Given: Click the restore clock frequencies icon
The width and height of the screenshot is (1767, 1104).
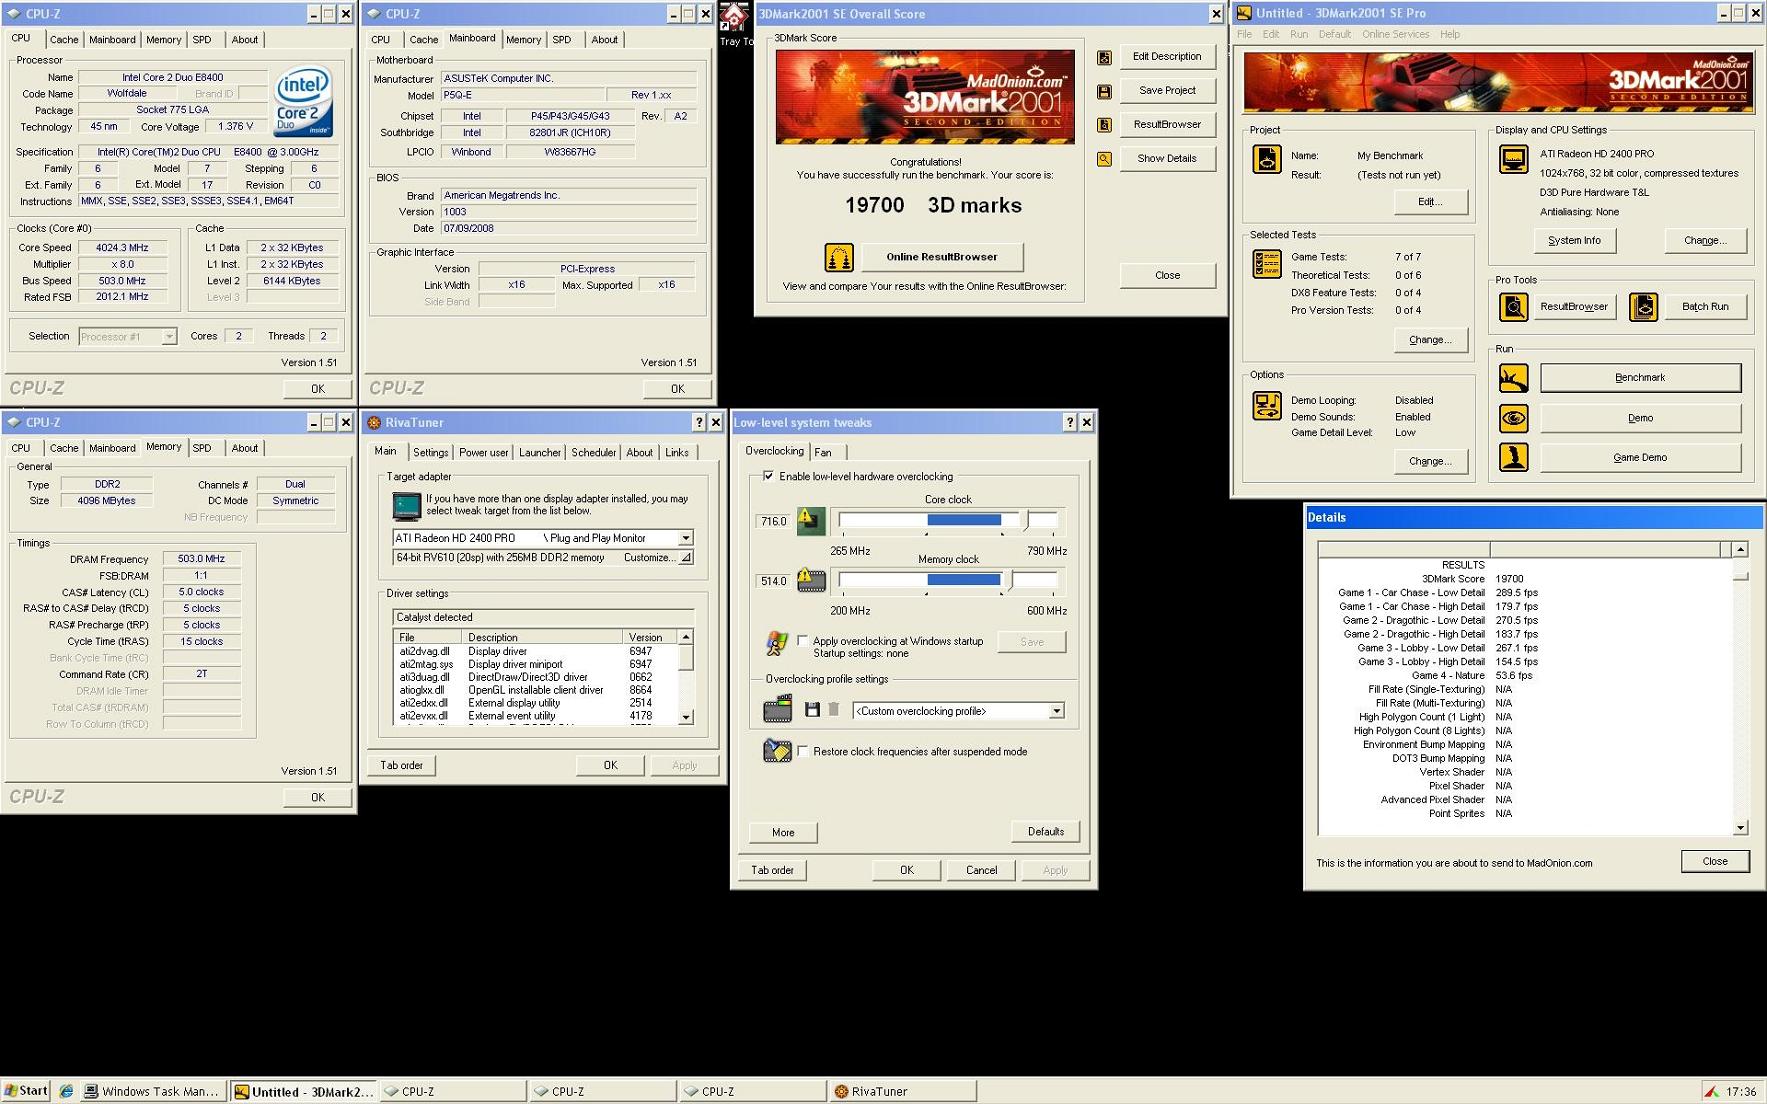Looking at the screenshot, I should 777,751.
